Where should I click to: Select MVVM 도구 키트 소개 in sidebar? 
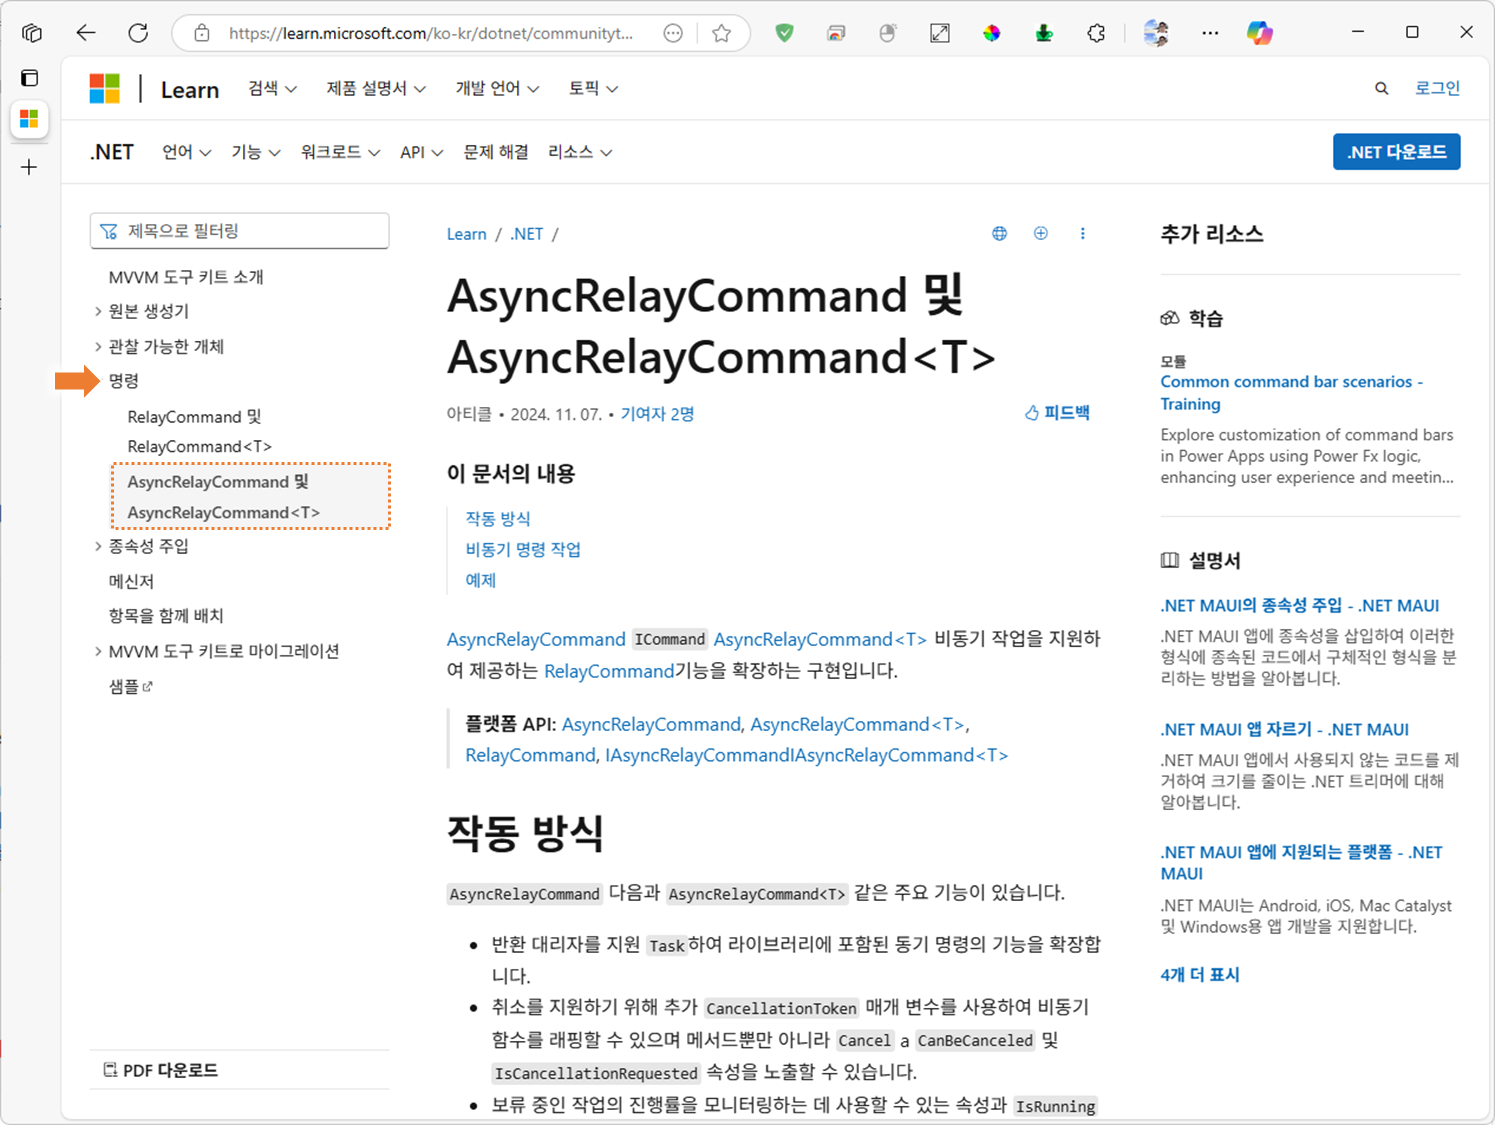coord(186,277)
